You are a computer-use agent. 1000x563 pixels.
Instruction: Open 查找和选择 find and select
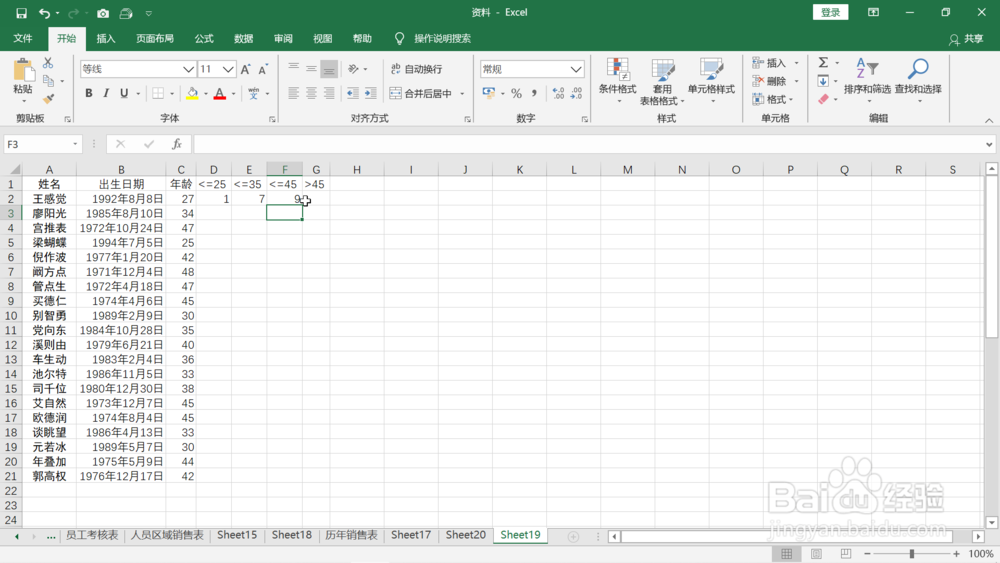point(918,82)
